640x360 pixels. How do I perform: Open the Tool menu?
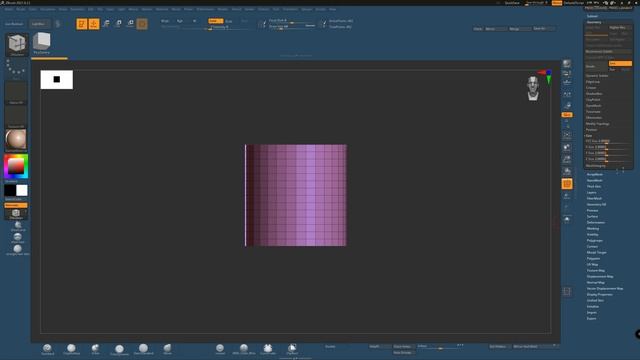coord(276,9)
